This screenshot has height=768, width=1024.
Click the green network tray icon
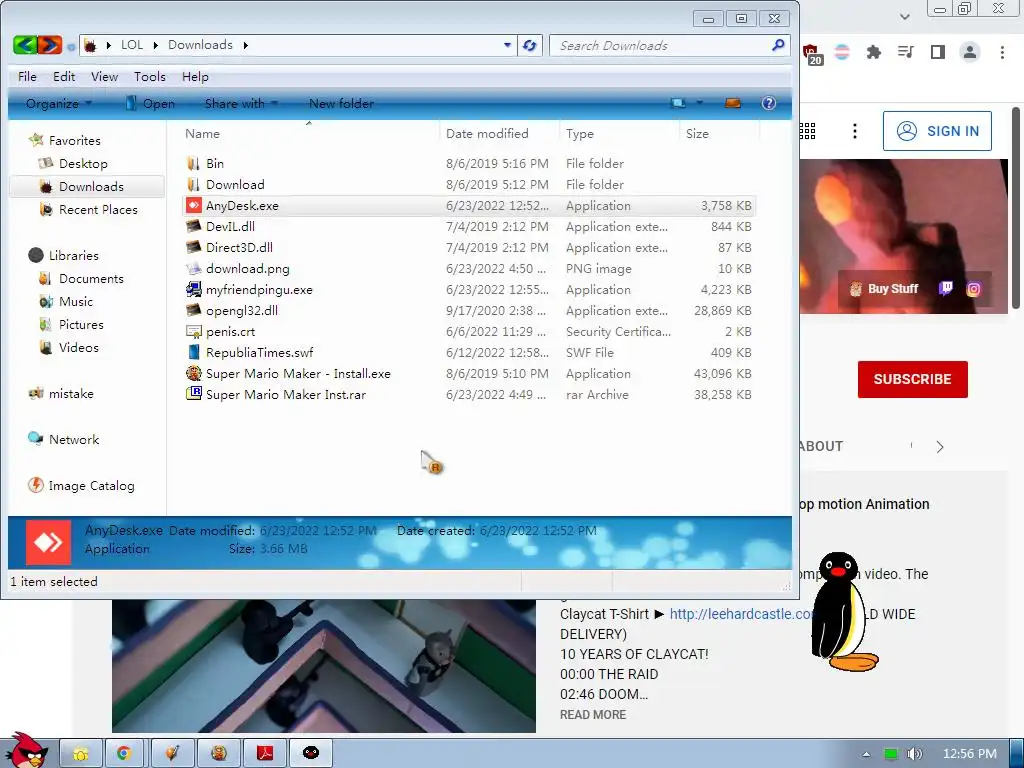pos(890,754)
